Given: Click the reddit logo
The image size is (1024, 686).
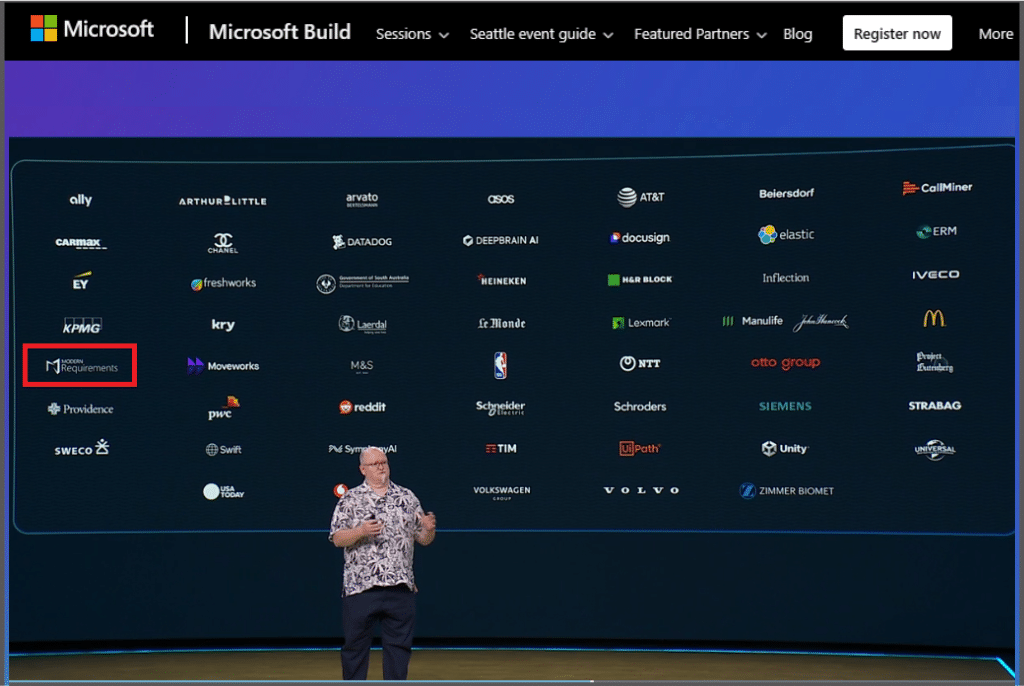Looking at the screenshot, I should [362, 407].
